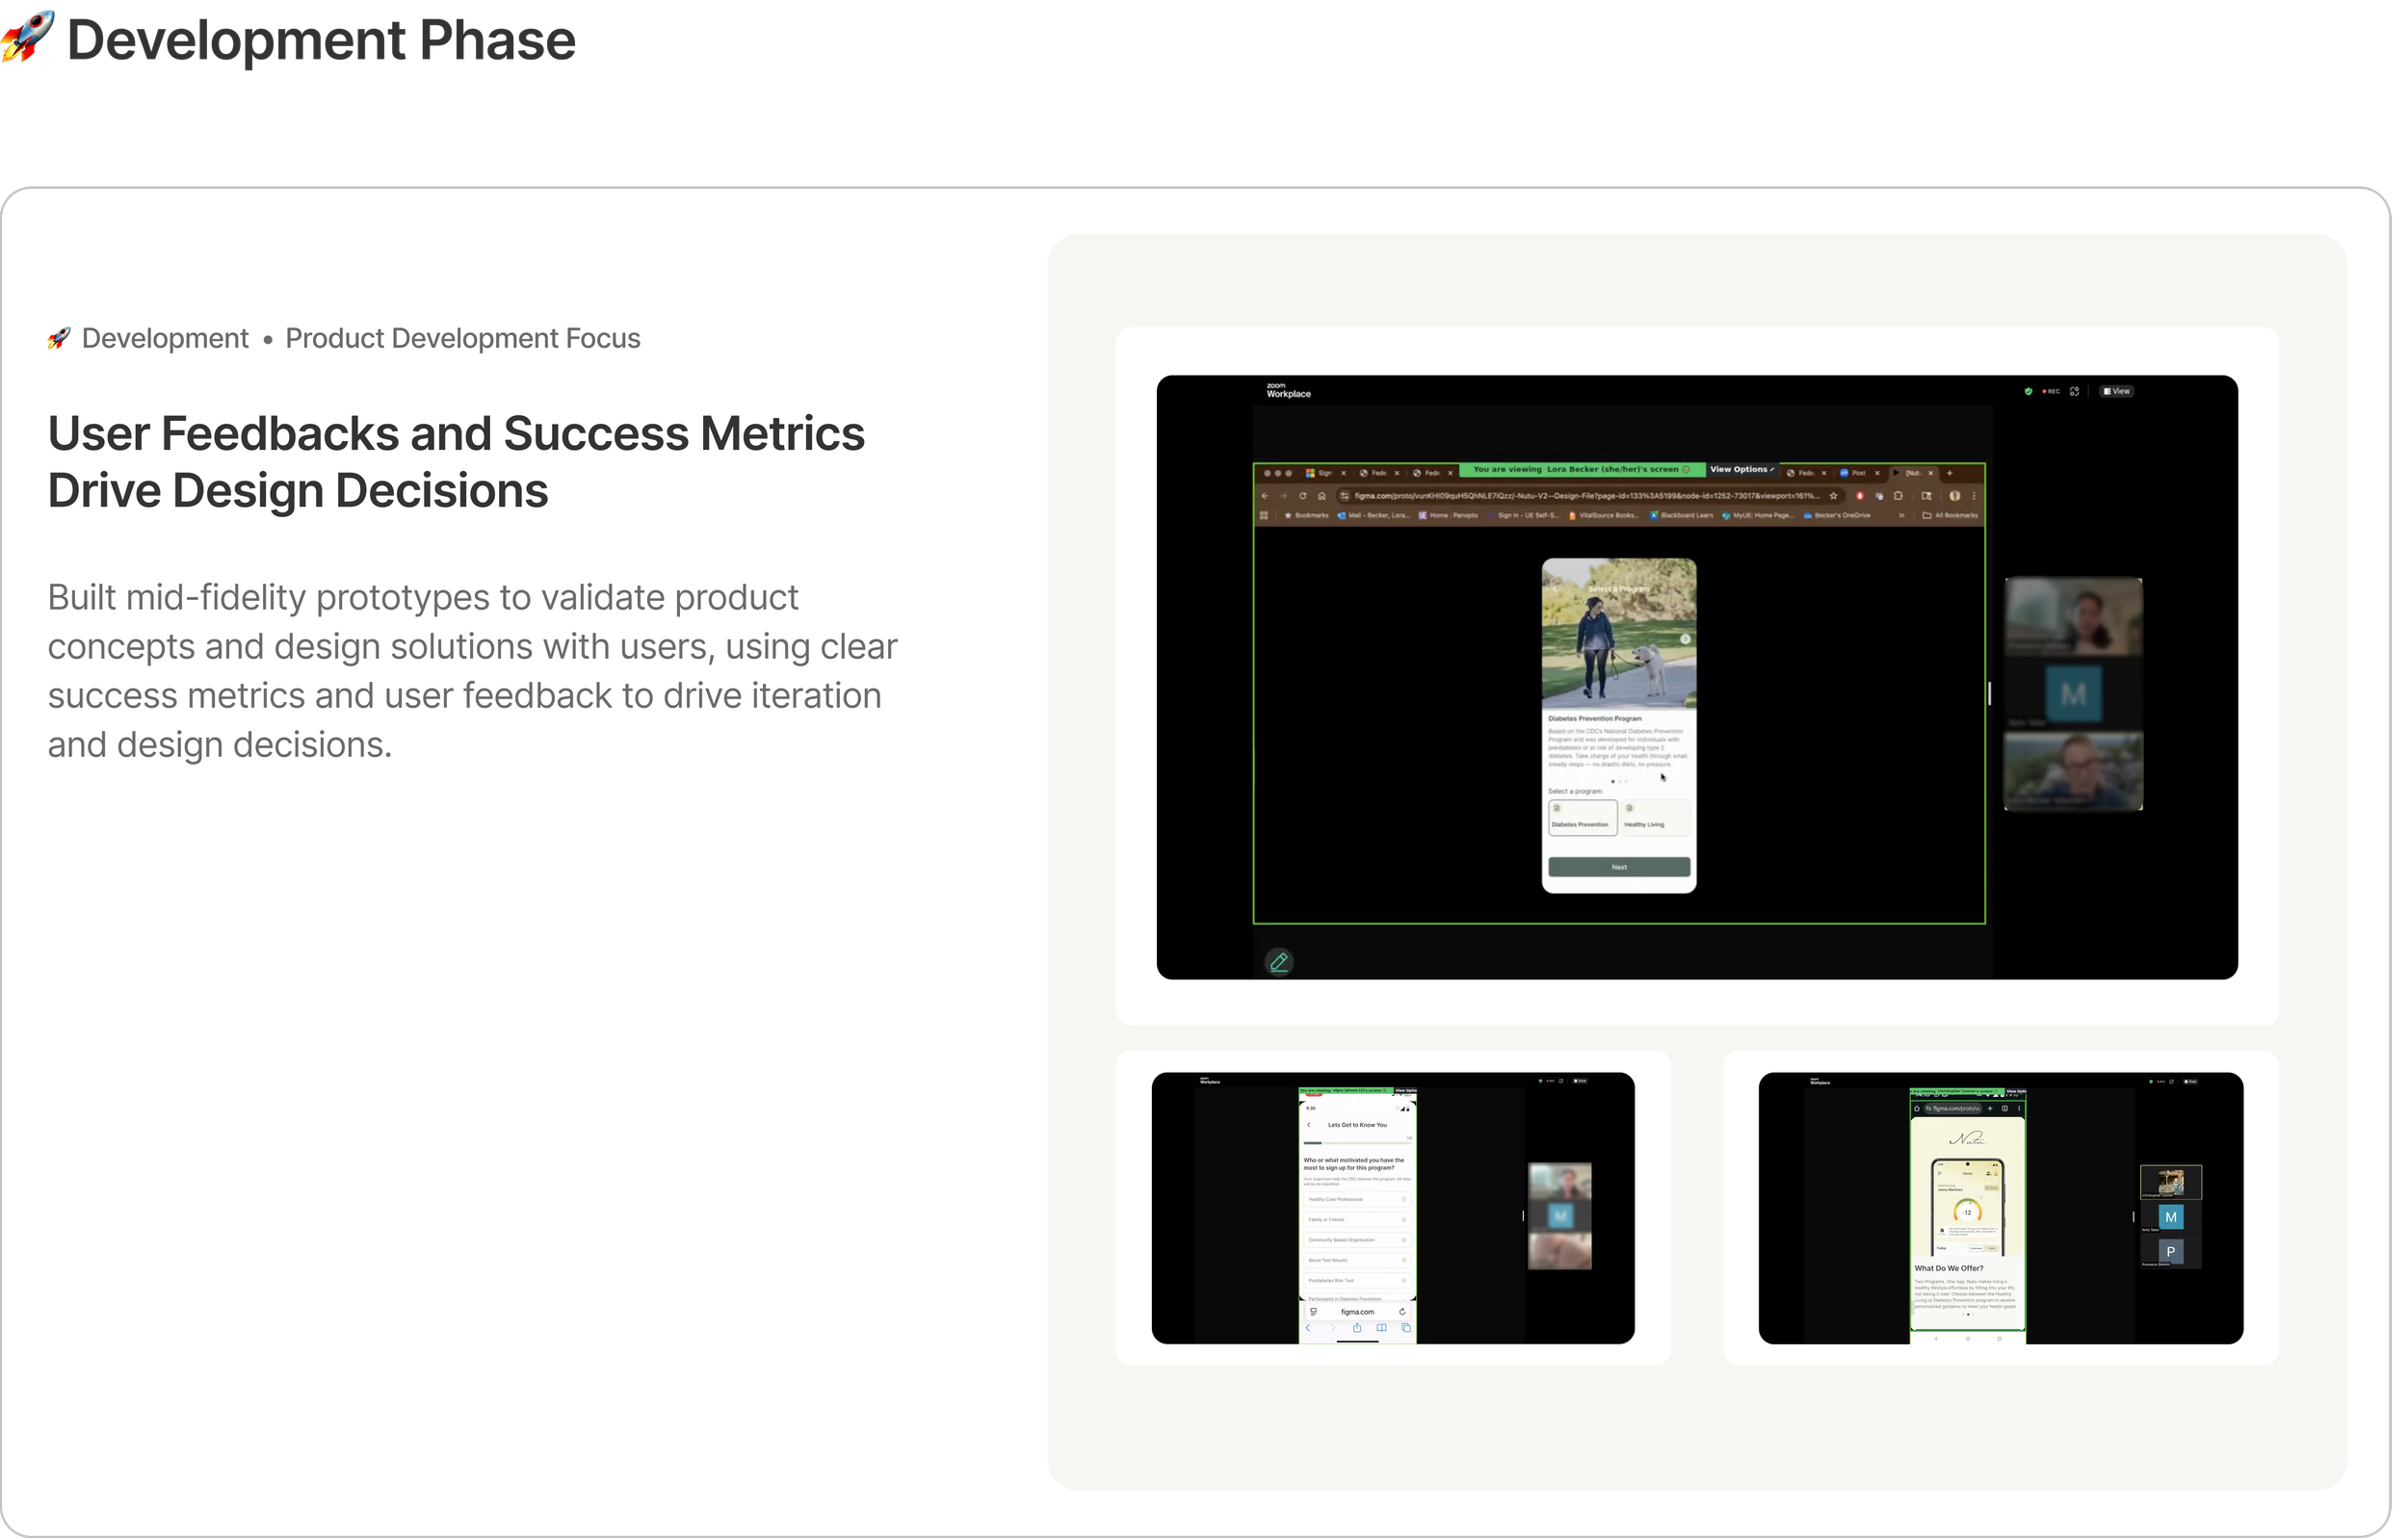This screenshot has width=2408, height=1538.
Task: Bookmark page with the star icon
Action: (x=1833, y=496)
